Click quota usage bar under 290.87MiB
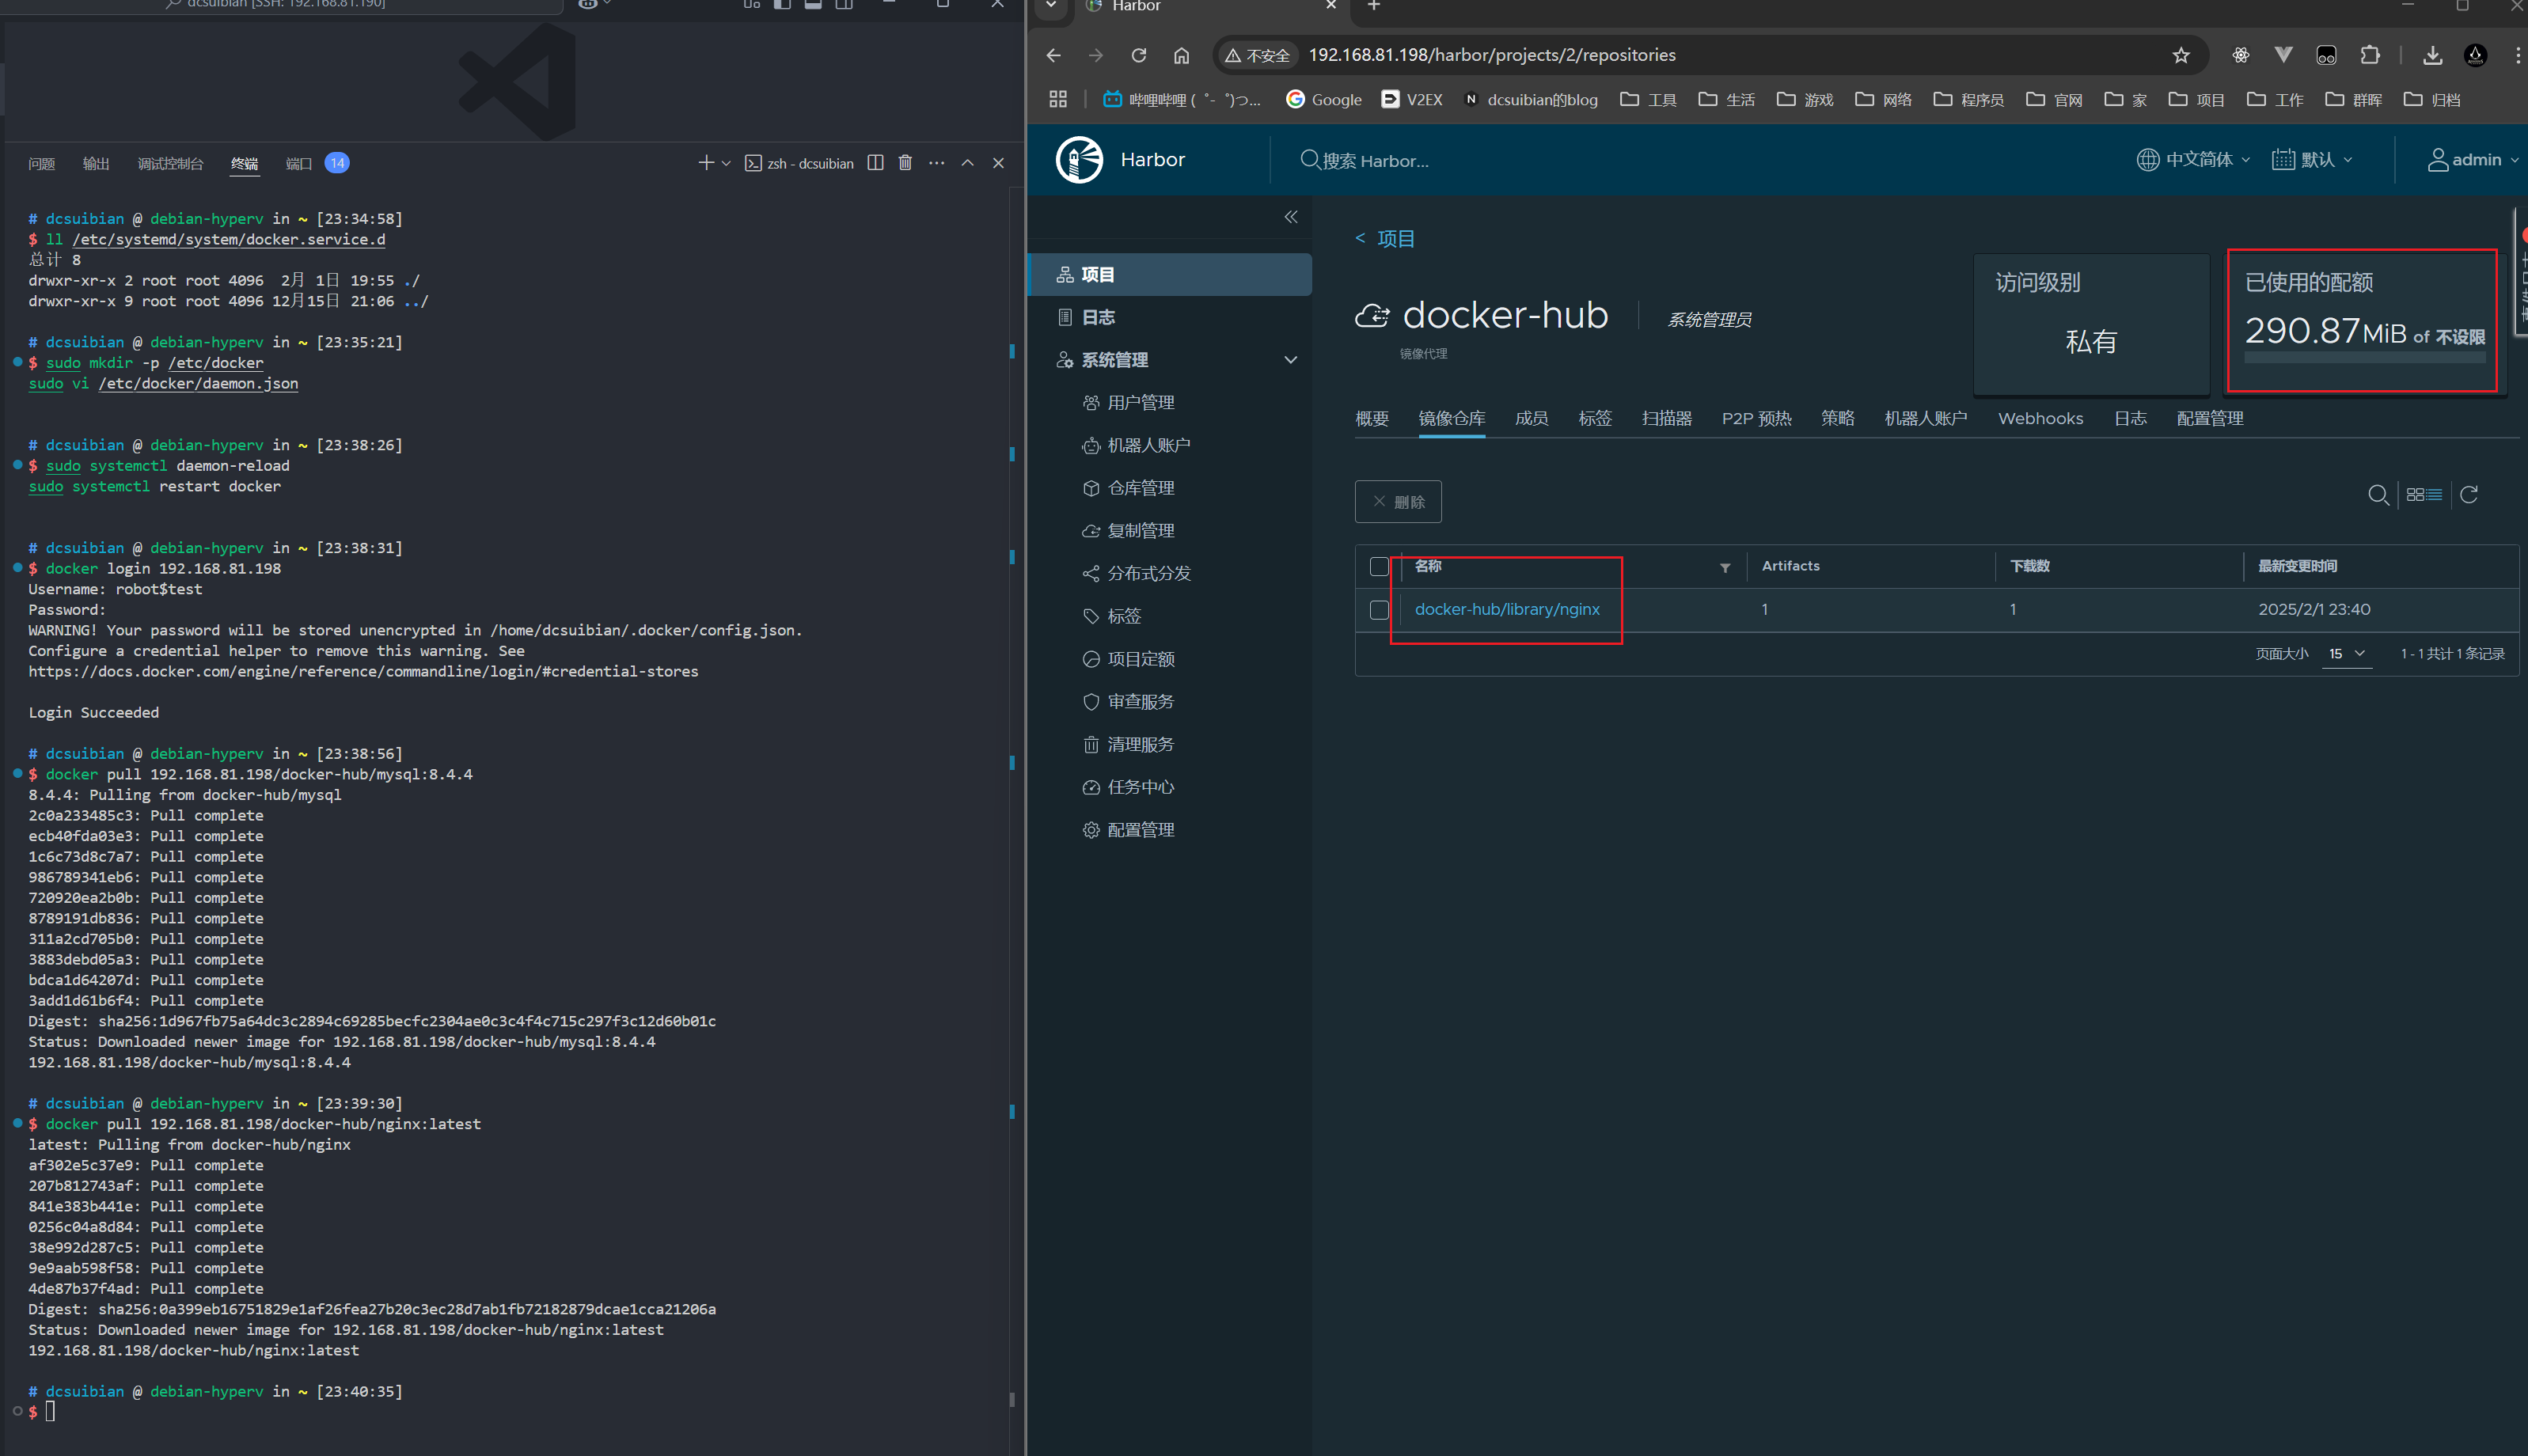Image resolution: width=2528 pixels, height=1456 pixels. coord(2365,357)
